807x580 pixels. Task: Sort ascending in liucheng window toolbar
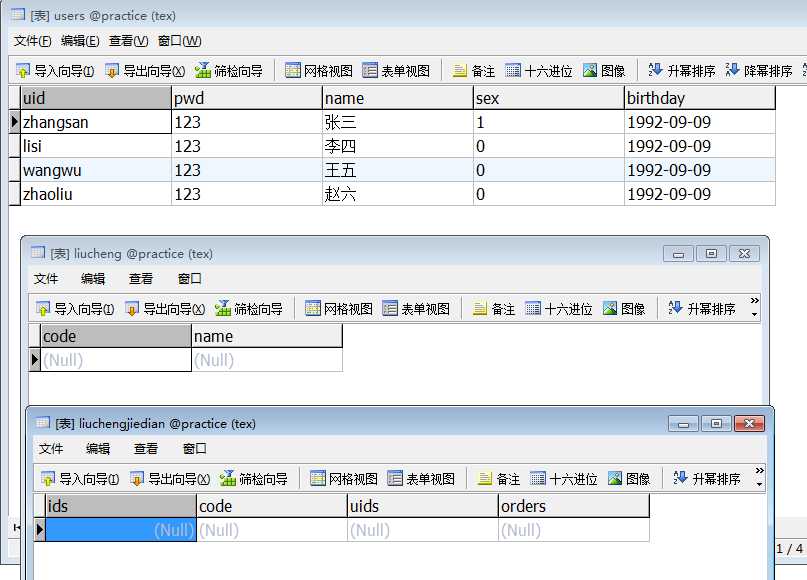click(x=702, y=309)
